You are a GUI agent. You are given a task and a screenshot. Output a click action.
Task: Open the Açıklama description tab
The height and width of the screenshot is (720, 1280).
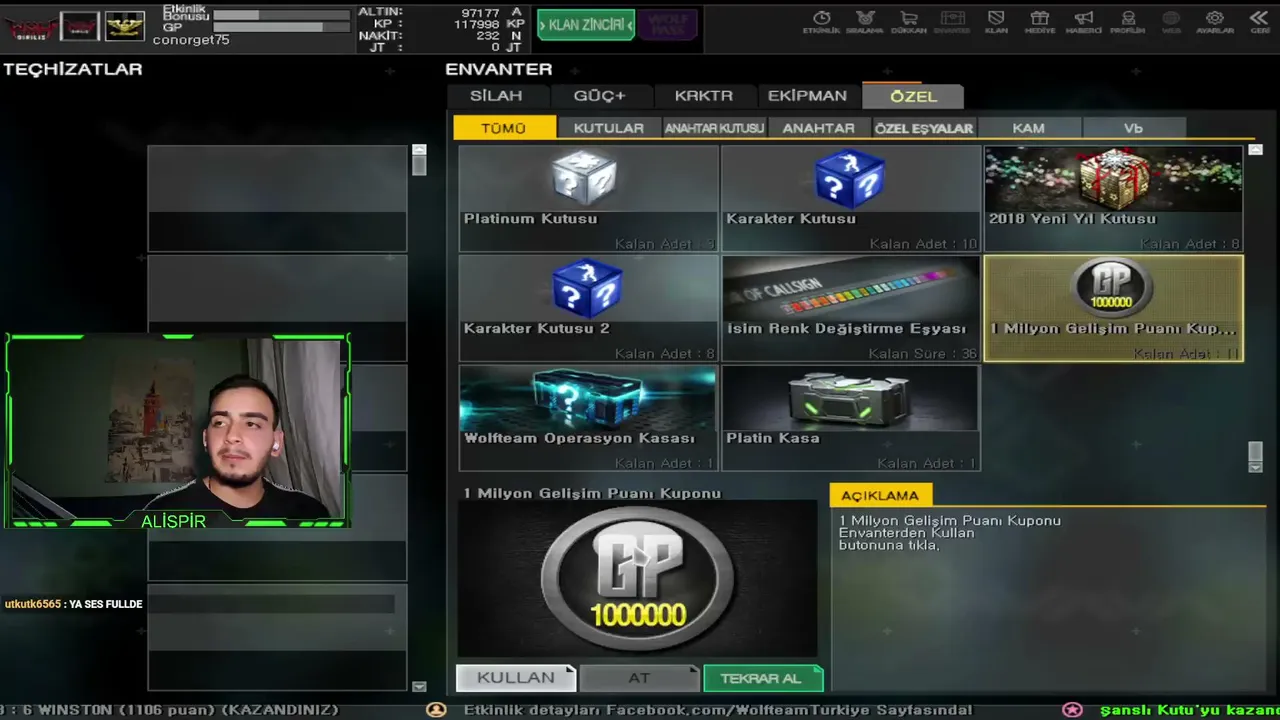pos(880,495)
